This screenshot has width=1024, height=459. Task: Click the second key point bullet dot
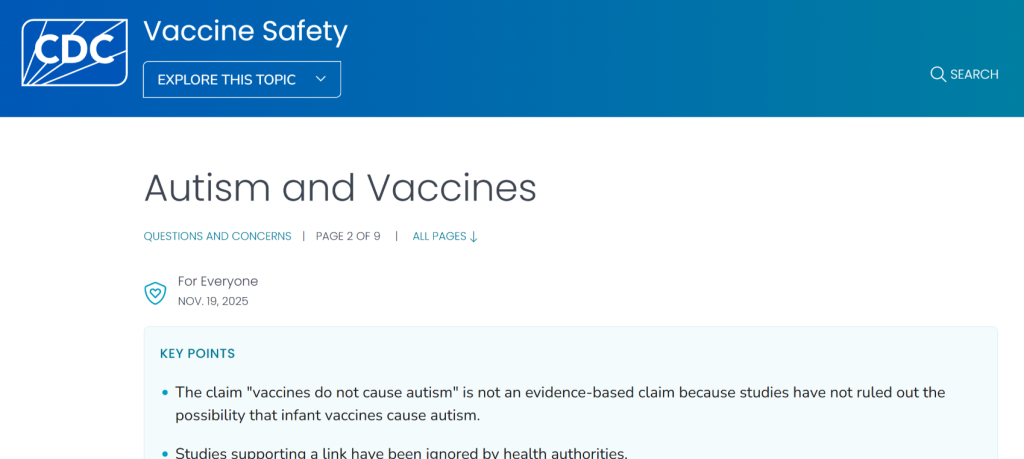(x=165, y=453)
